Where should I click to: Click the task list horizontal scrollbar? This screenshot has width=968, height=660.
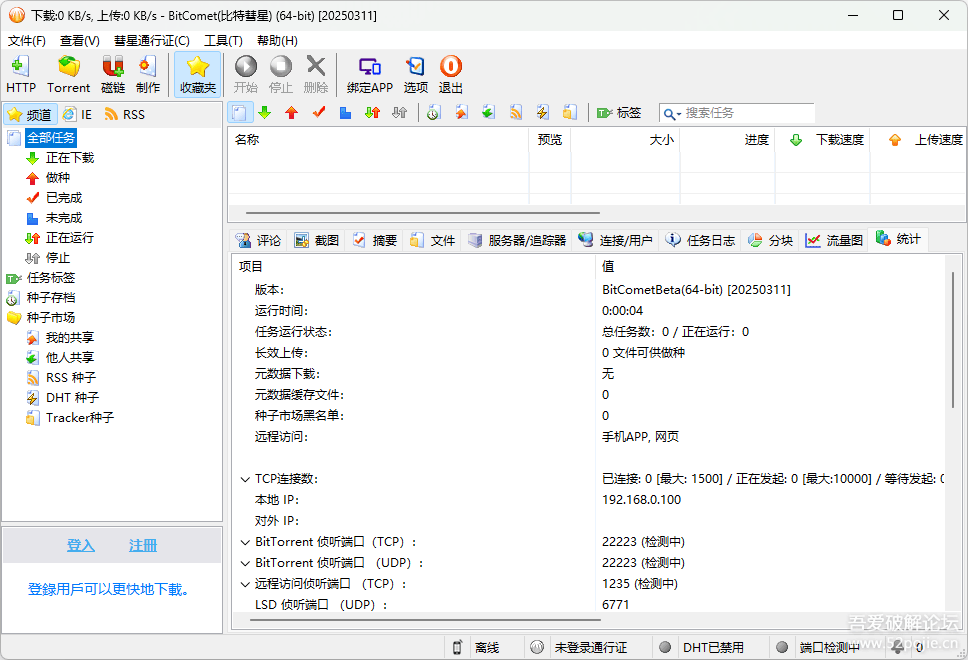[423, 213]
